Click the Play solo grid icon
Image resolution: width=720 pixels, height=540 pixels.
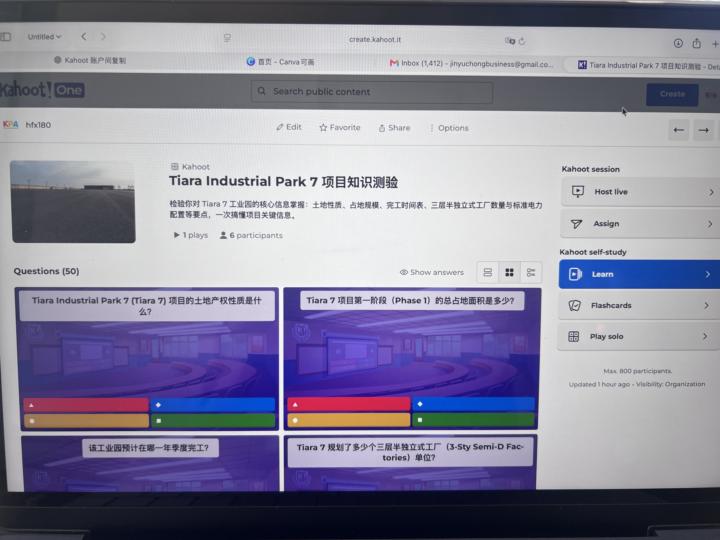coord(574,337)
